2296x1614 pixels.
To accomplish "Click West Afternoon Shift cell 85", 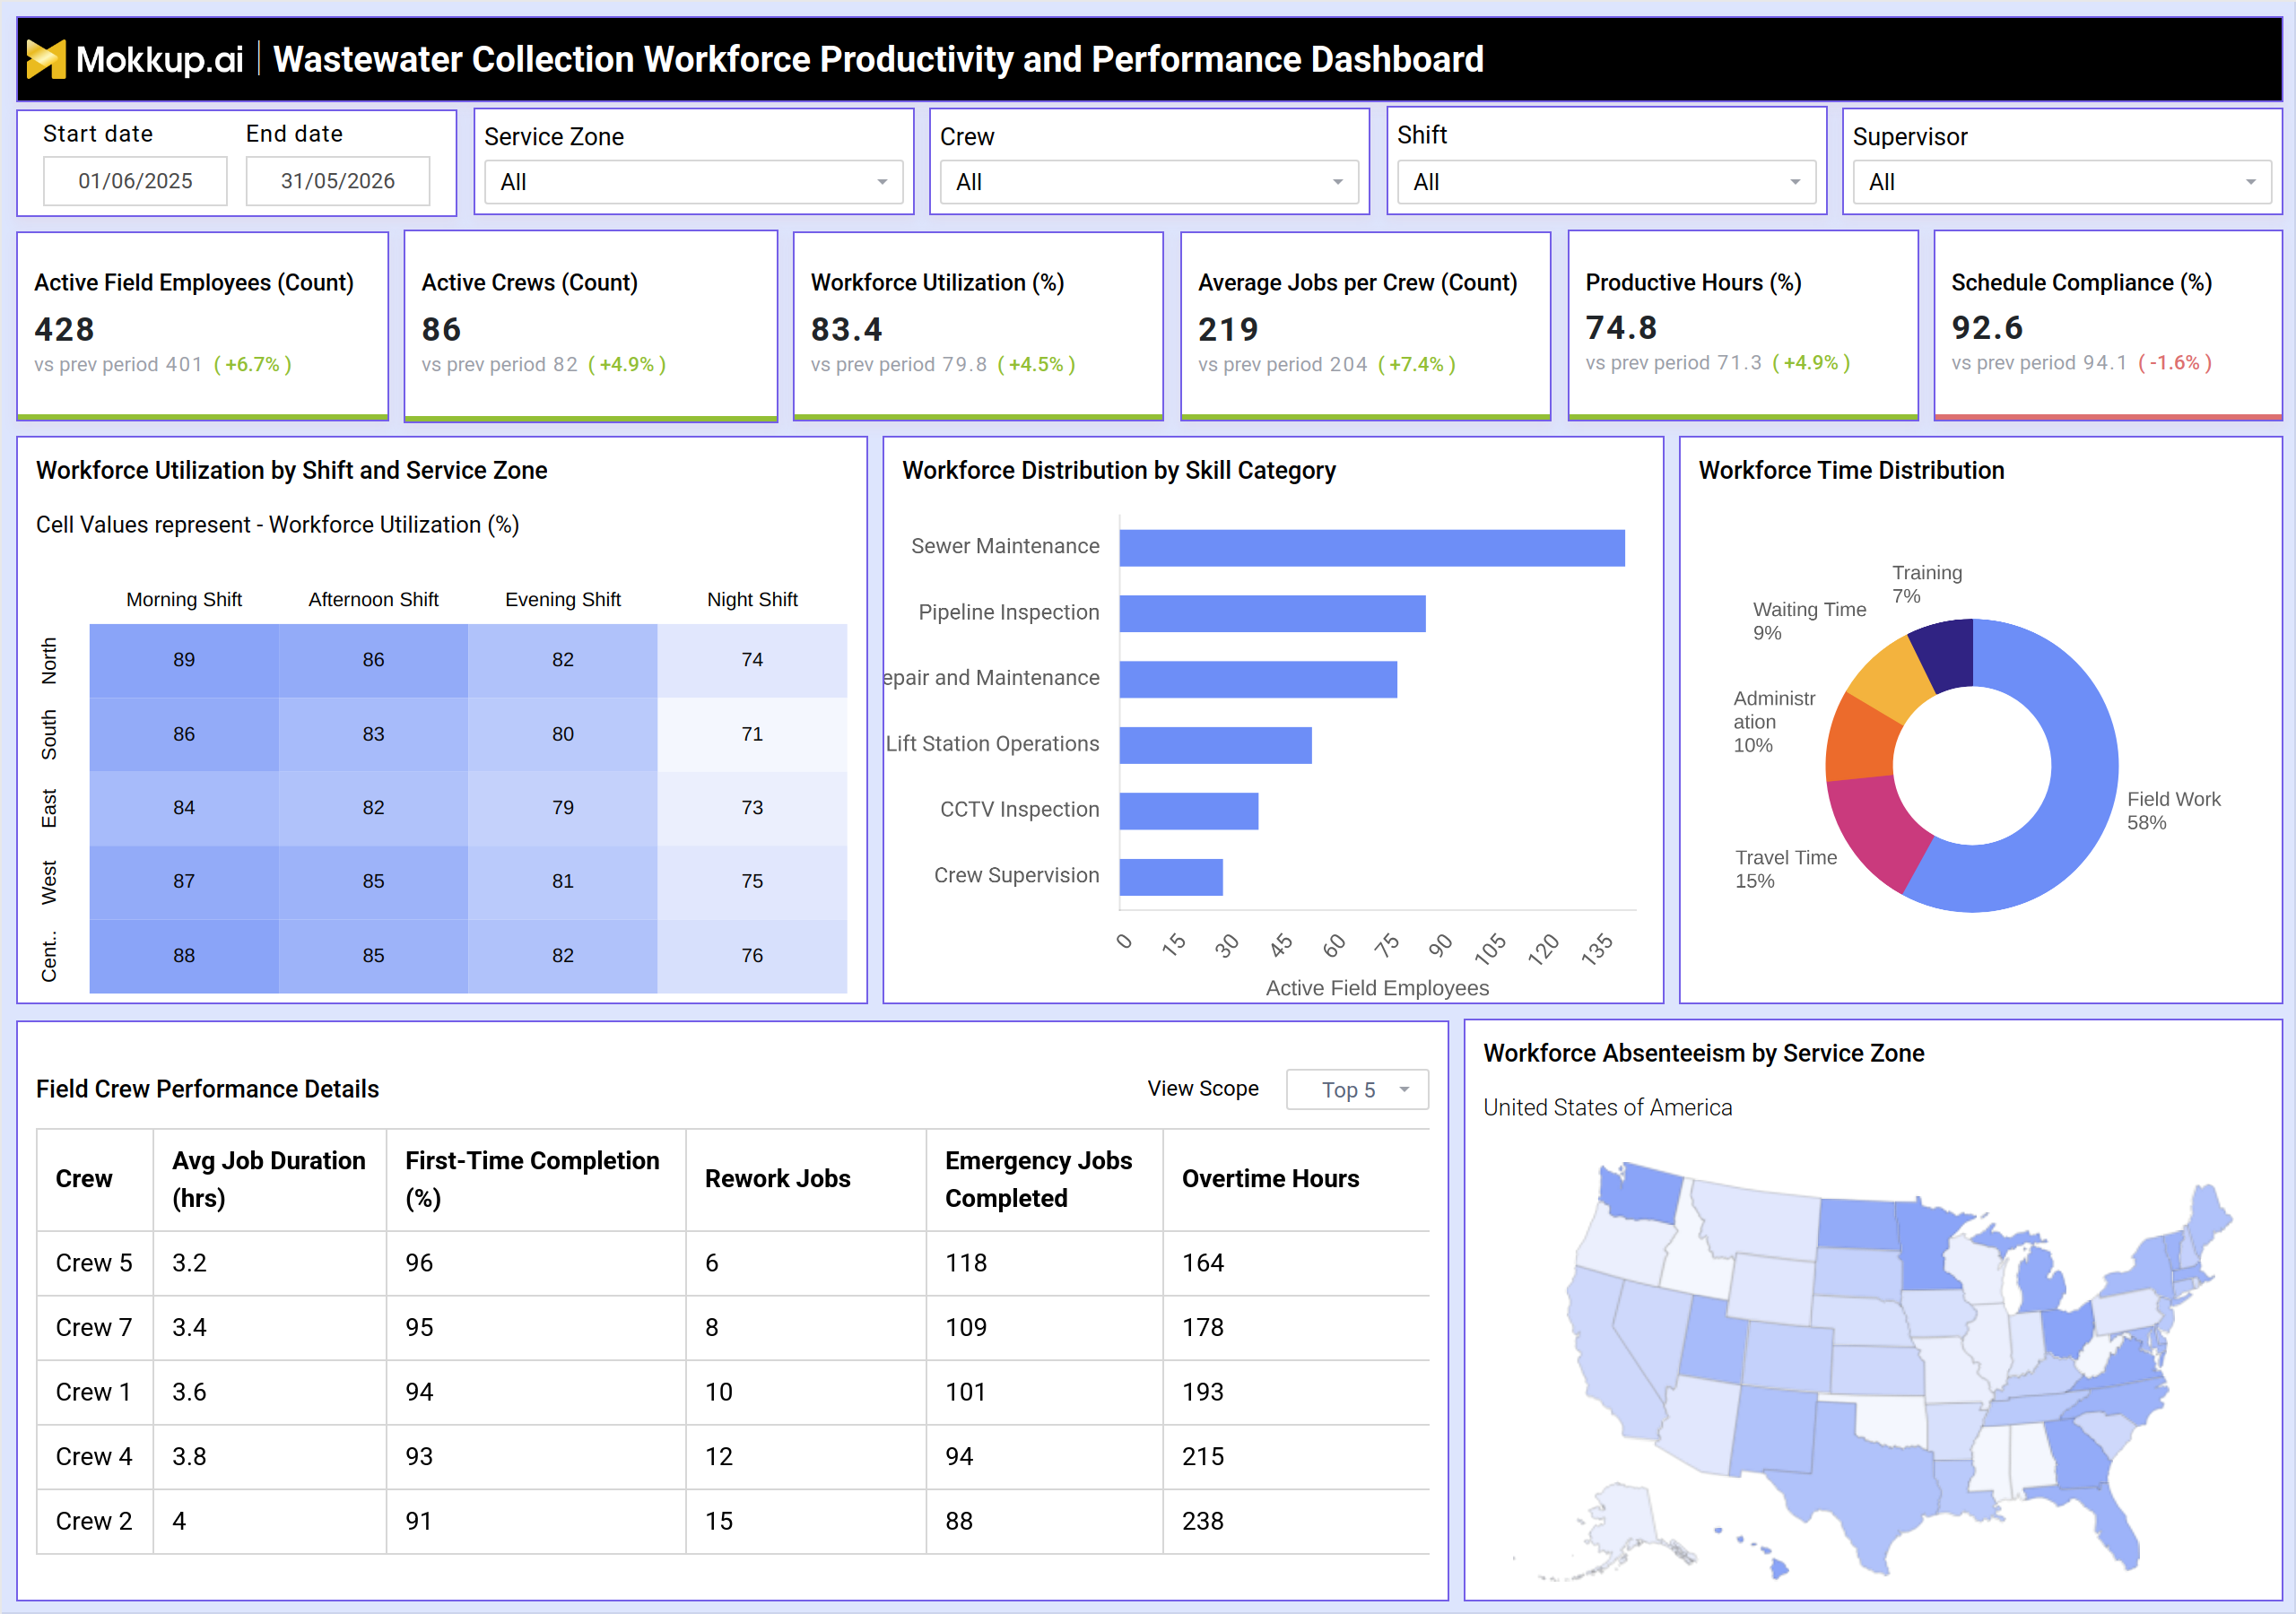I will coord(373,882).
